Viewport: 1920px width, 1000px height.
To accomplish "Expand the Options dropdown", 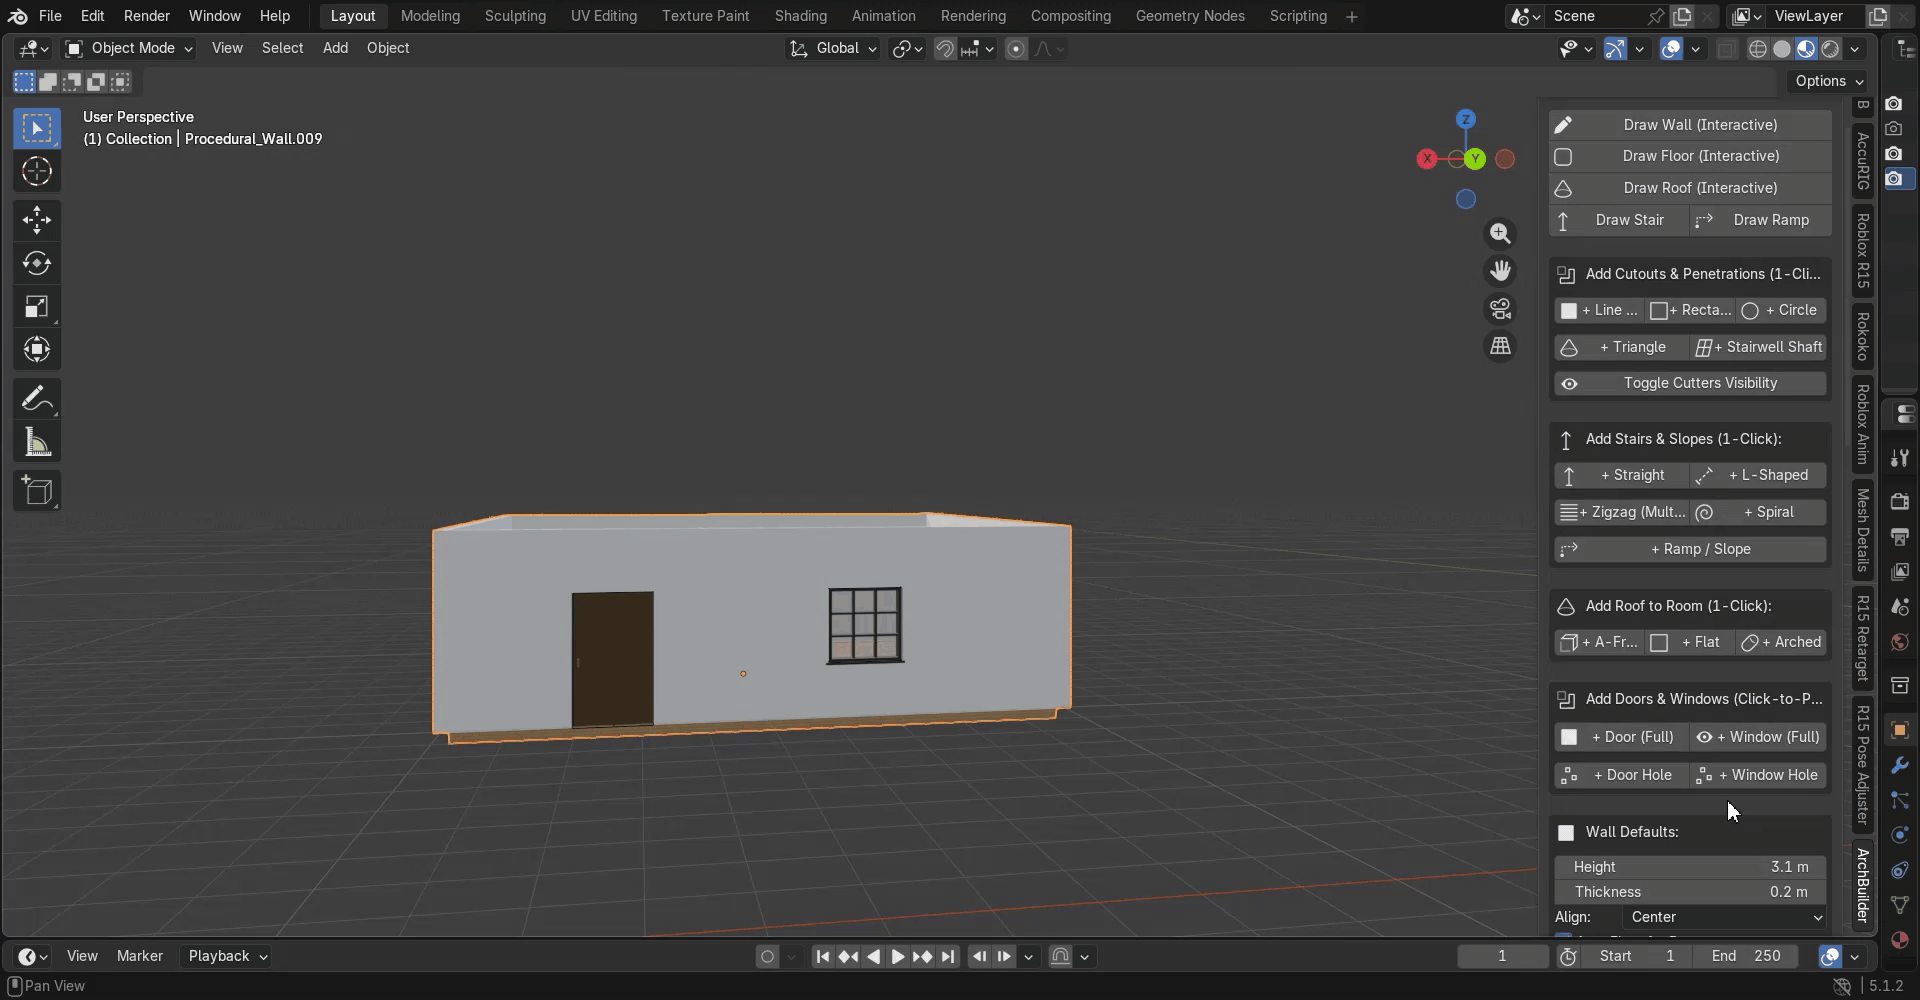I will [1829, 81].
